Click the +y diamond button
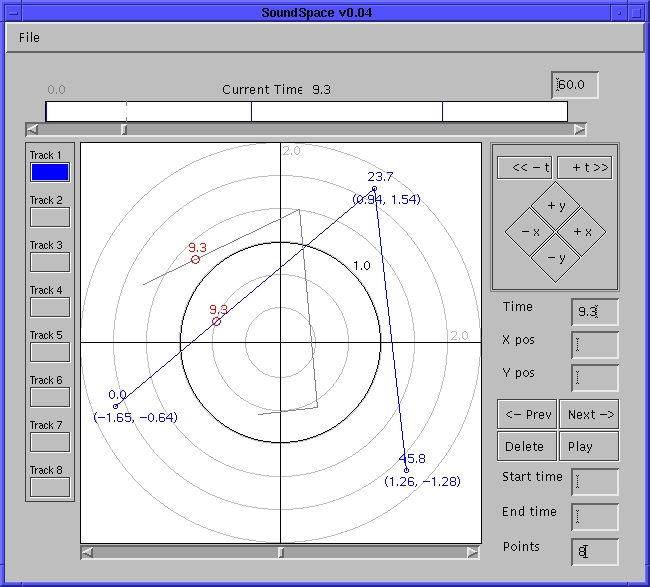 556,205
